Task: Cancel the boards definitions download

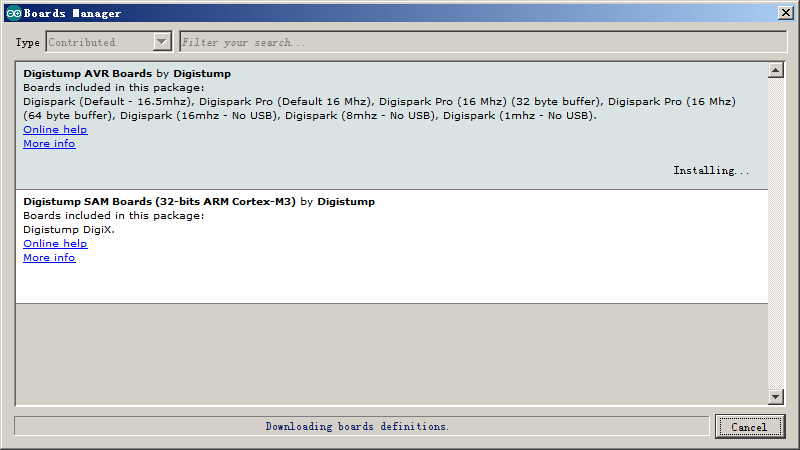Action: [x=749, y=427]
